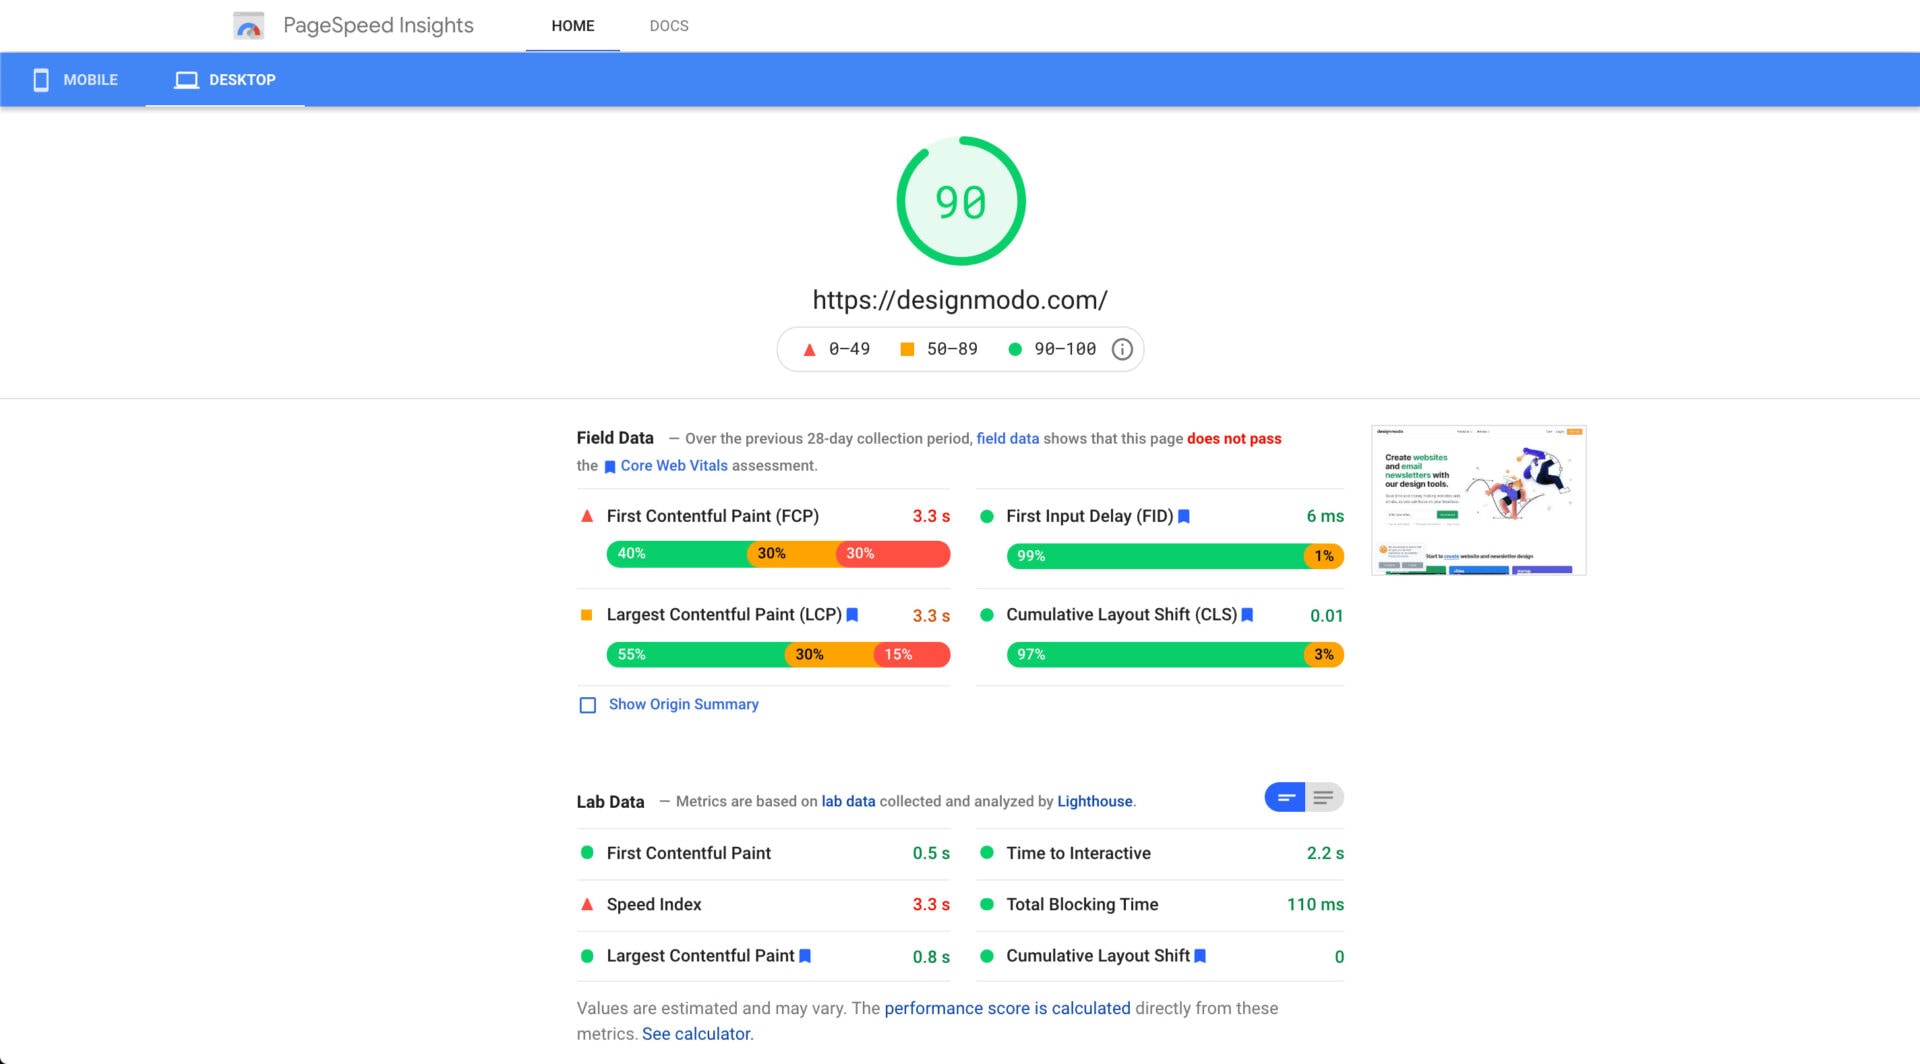Click First Input Delay value 6 ms
The height and width of the screenshot is (1064, 1920).
click(1325, 516)
